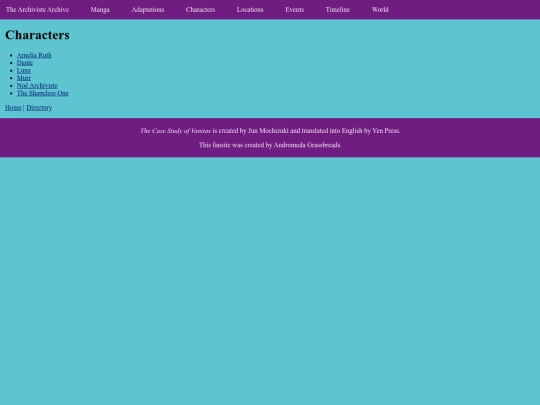Open the Timeline nav item

[338, 10]
